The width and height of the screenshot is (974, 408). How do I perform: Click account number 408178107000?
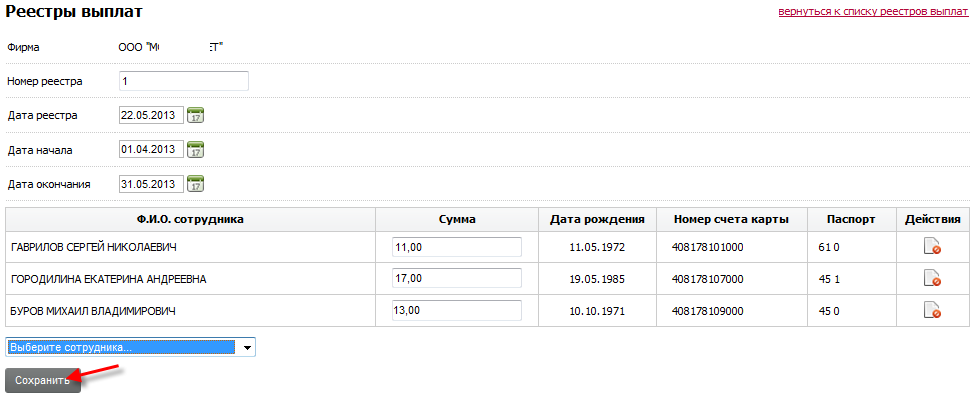point(708,279)
